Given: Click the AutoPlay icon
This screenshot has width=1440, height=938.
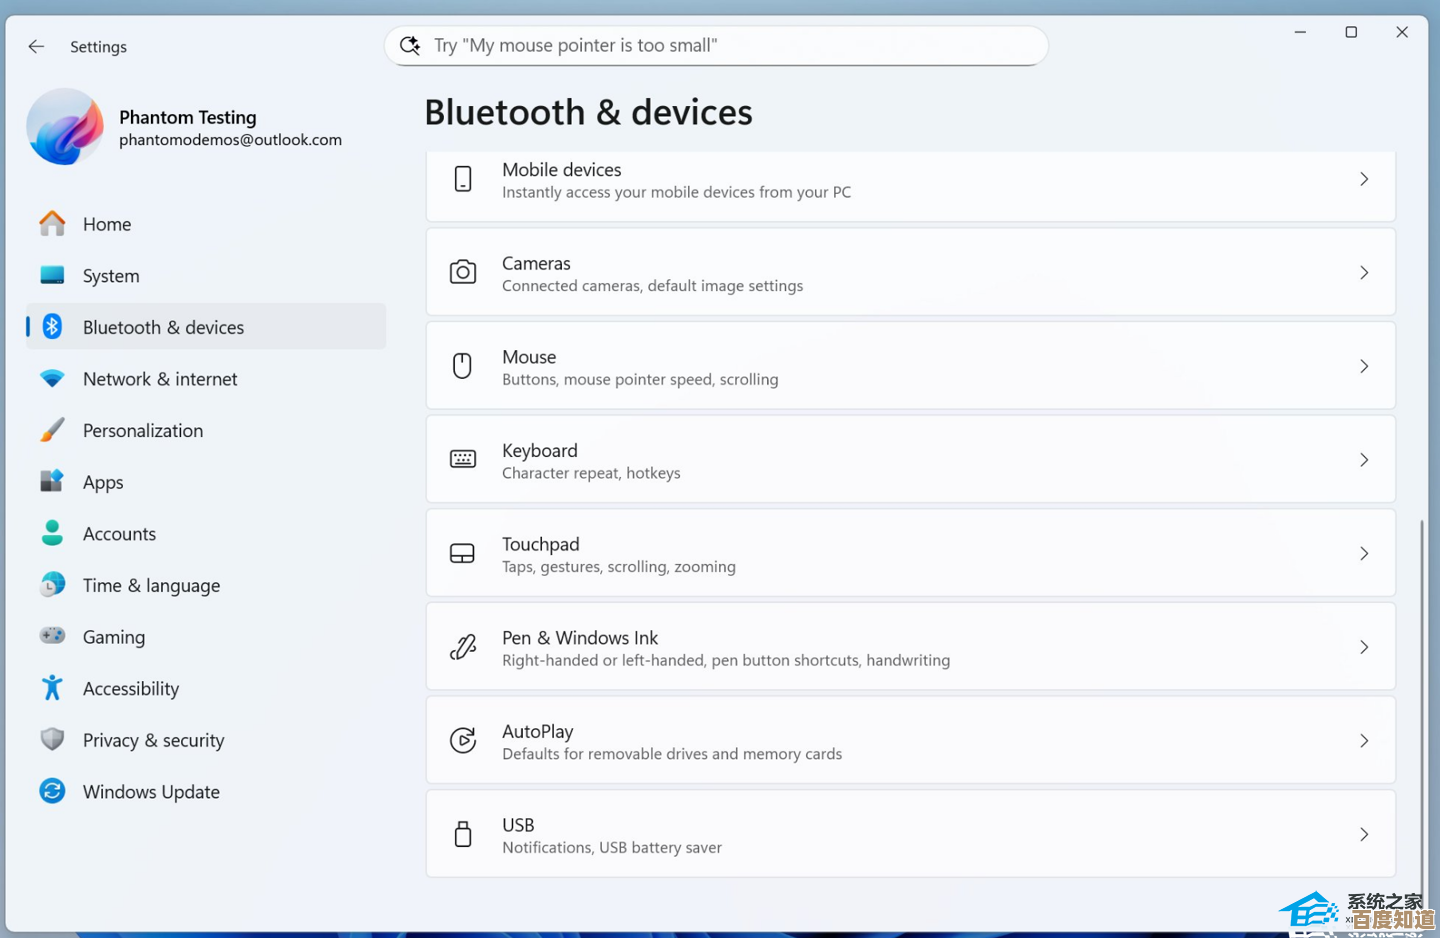Looking at the screenshot, I should pyautogui.click(x=463, y=740).
